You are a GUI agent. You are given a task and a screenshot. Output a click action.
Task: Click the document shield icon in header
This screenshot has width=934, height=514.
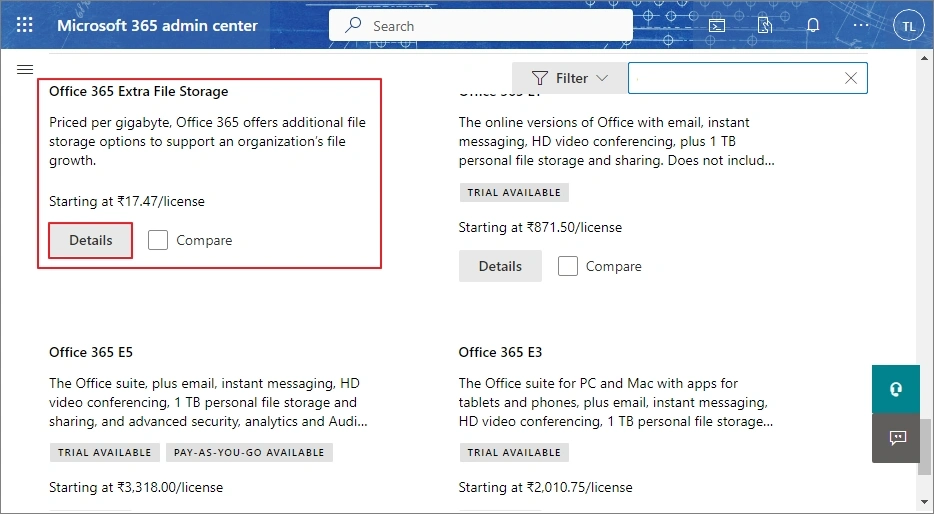pyautogui.click(x=765, y=25)
